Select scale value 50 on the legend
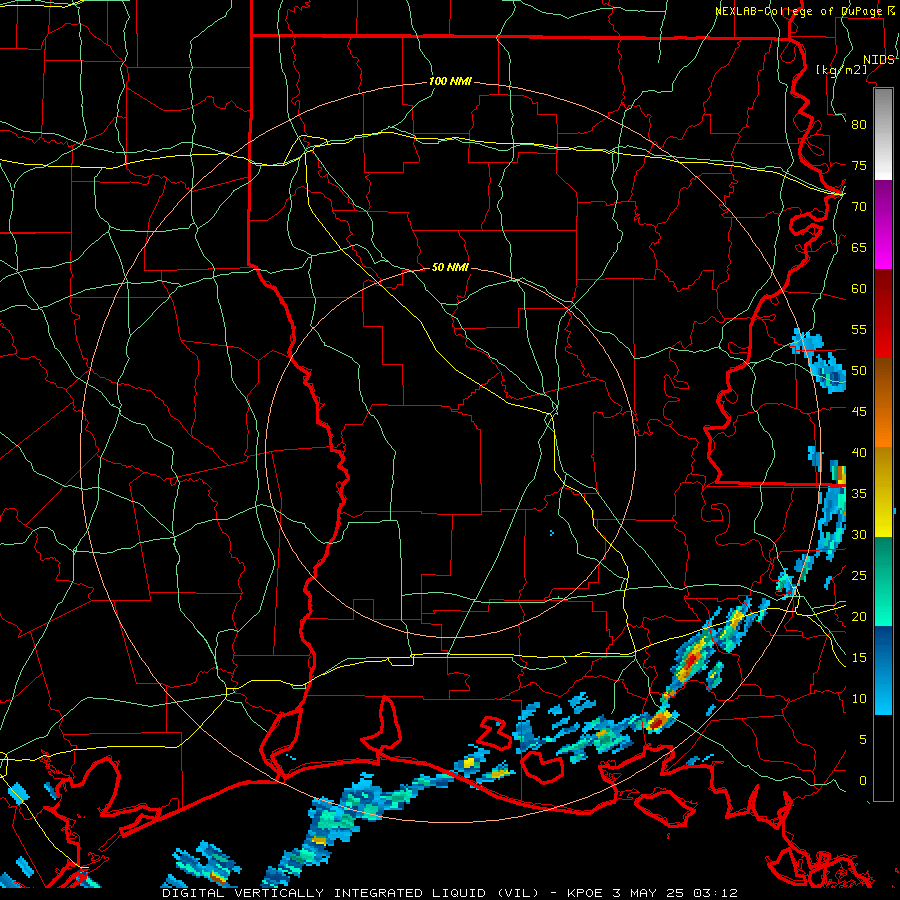The width and height of the screenshot is (900, 900). pos(859,371)
